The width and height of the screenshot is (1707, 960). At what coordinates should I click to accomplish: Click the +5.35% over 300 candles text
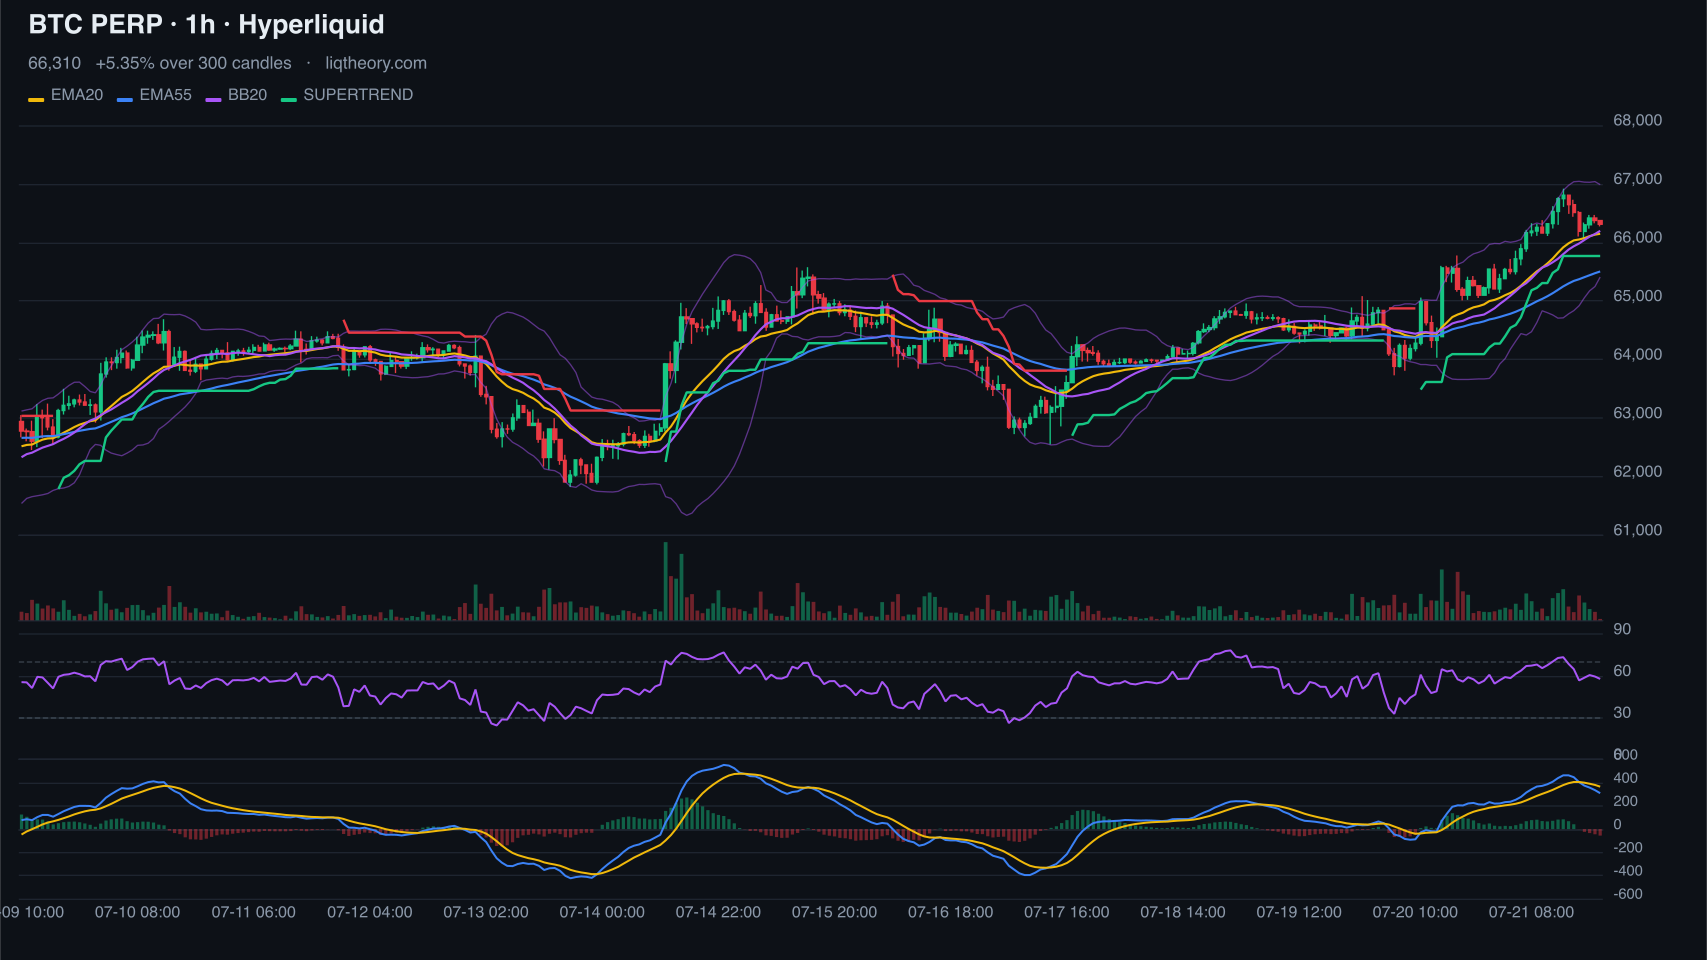[x=194, y=63]
